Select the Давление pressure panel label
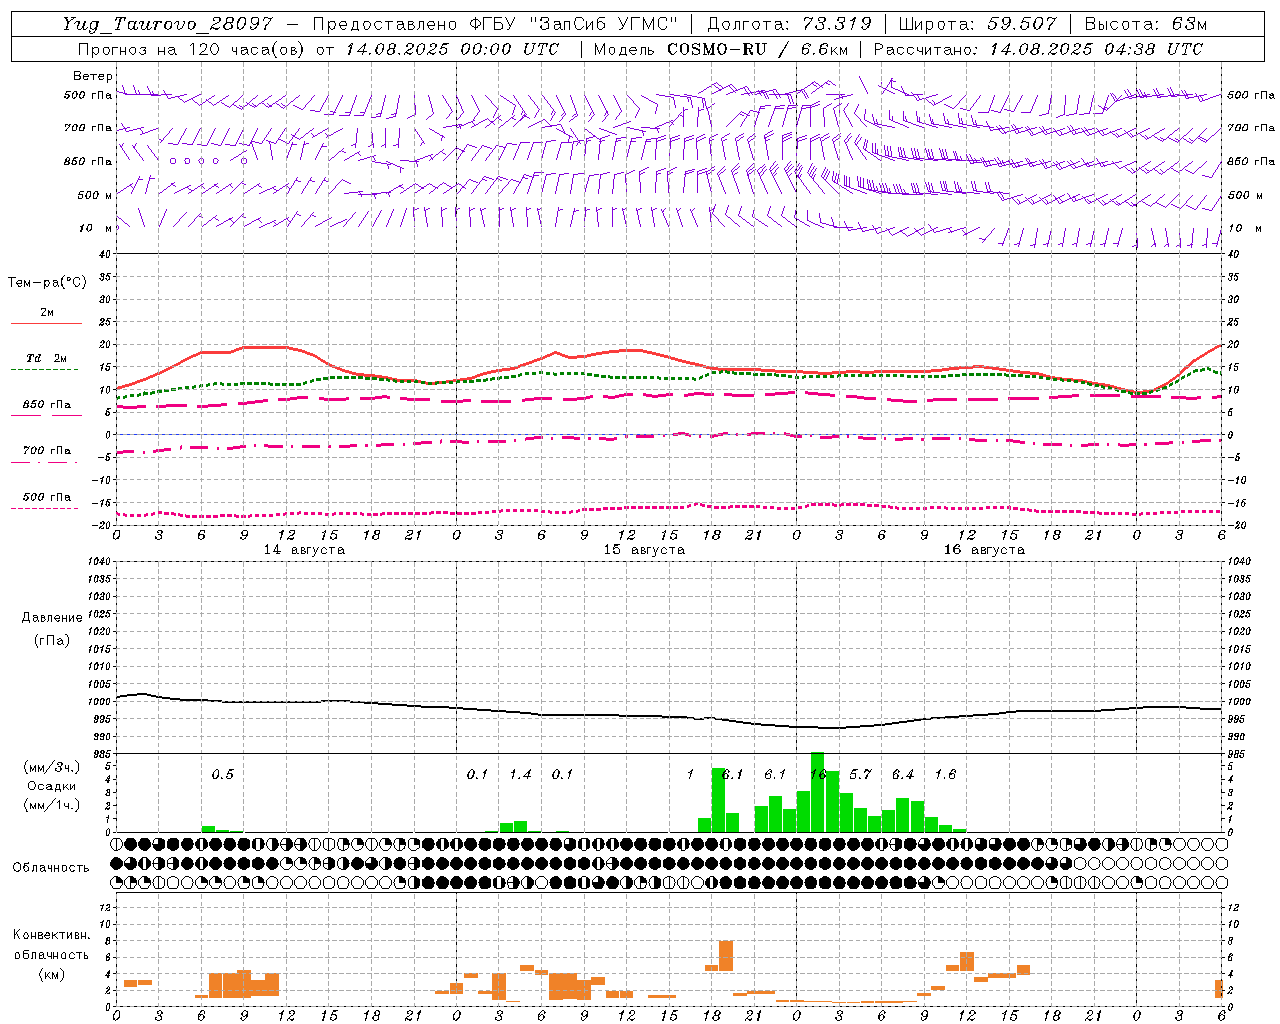This screenshot has width=1280, height=1024. pos(51,618)
